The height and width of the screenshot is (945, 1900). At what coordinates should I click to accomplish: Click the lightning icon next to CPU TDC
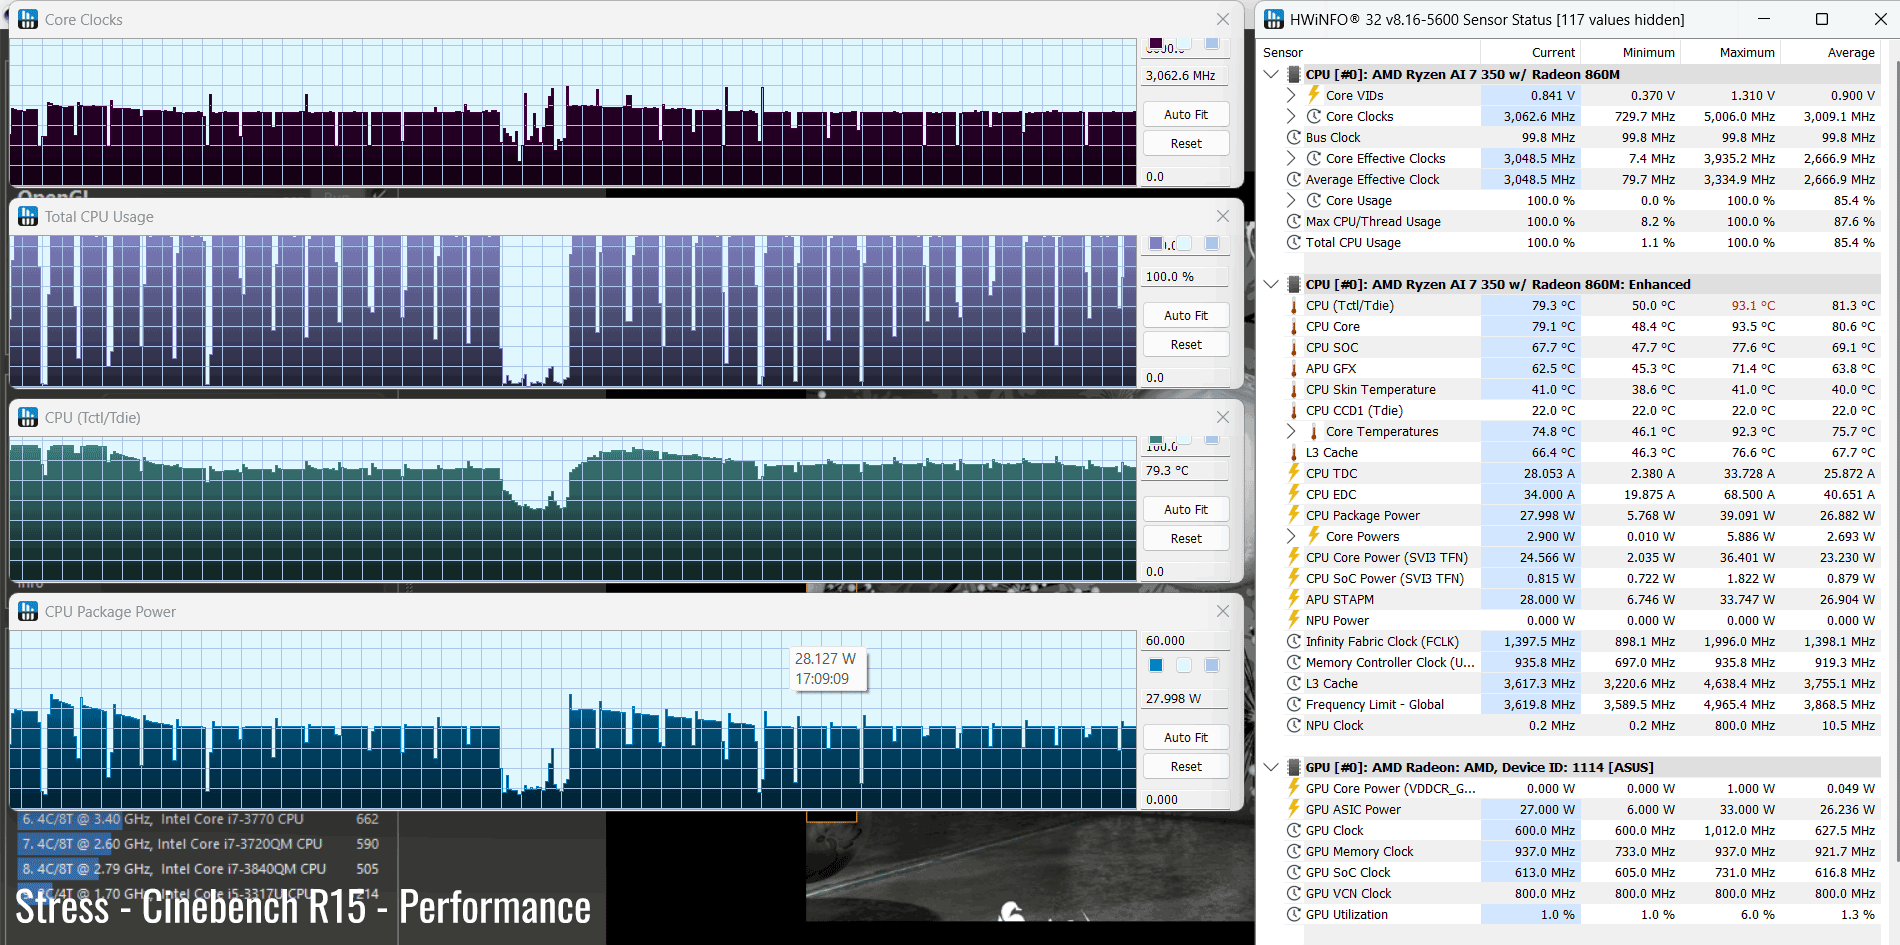(x=1294, y=473)
